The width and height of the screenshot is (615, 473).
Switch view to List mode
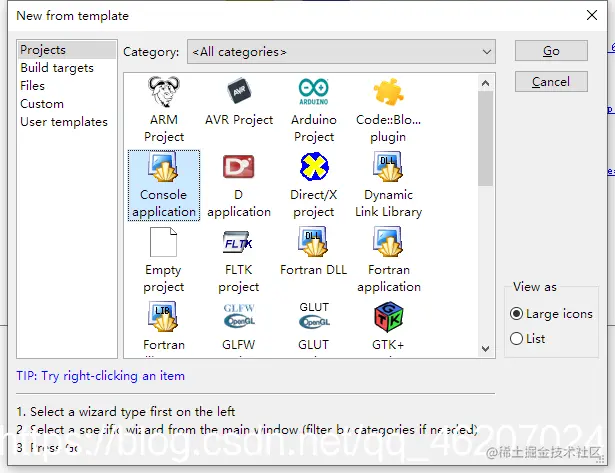[x=528, y=338]
